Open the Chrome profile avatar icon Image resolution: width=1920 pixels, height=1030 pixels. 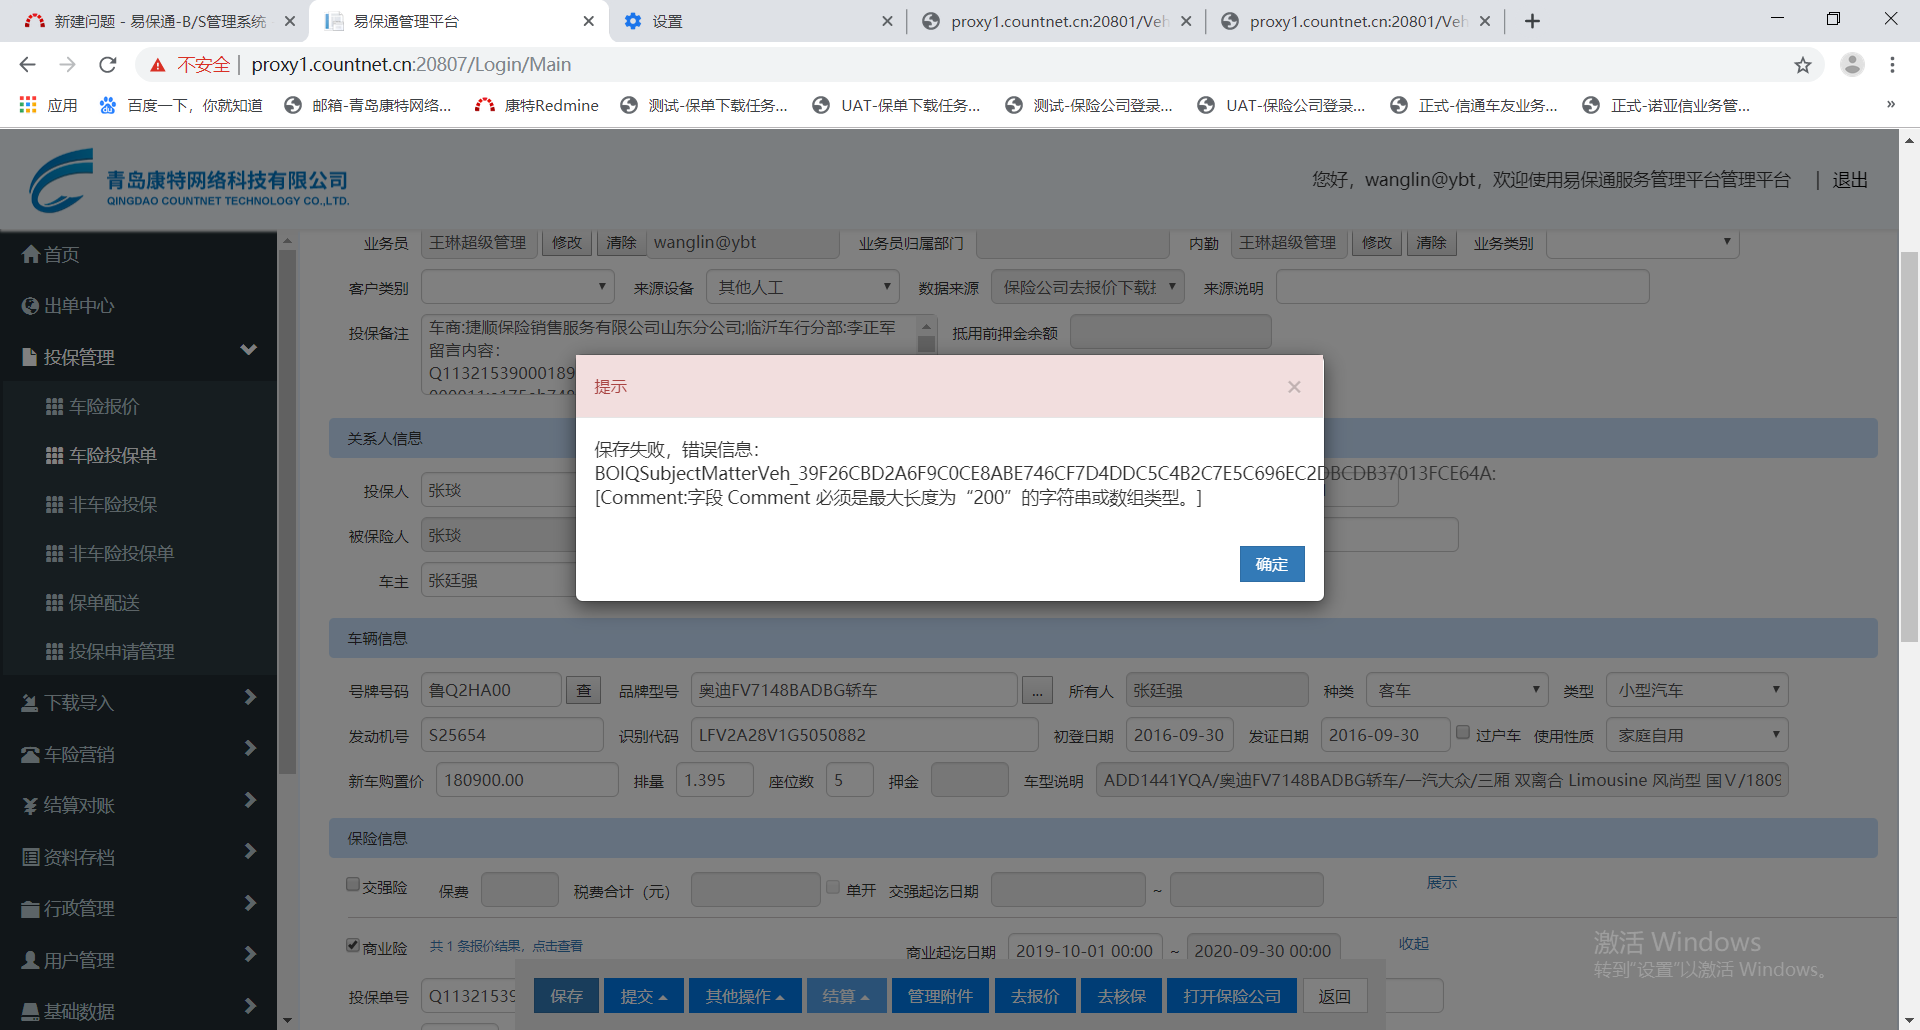(x=1852, y=65)
